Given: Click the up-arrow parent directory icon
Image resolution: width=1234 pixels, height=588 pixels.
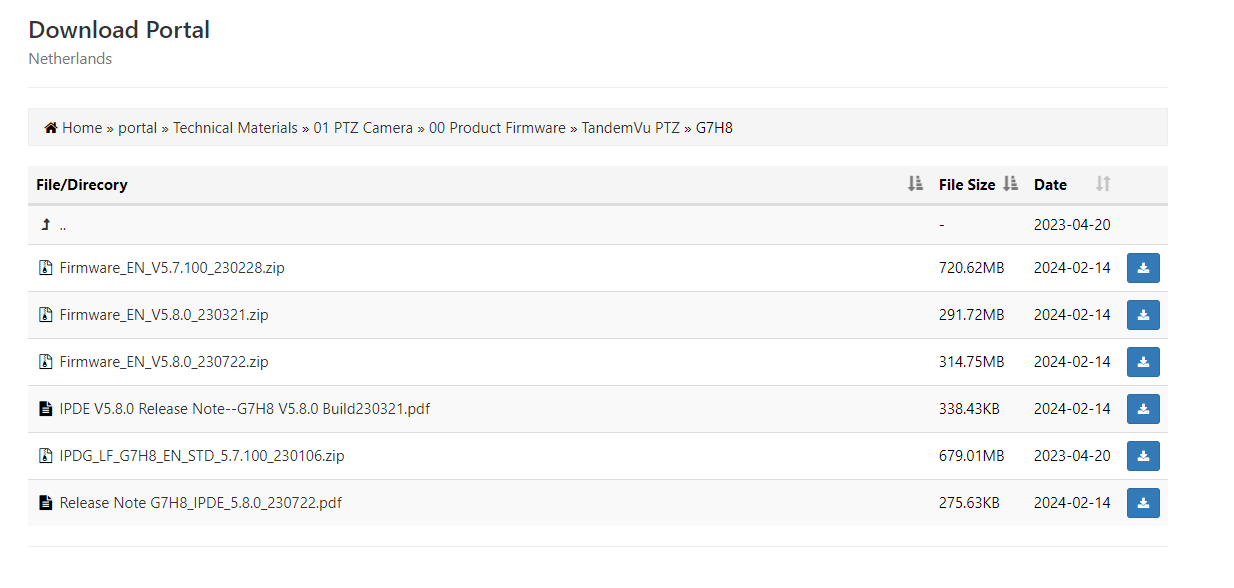Looking at the screenshot, I should [45, 225].
